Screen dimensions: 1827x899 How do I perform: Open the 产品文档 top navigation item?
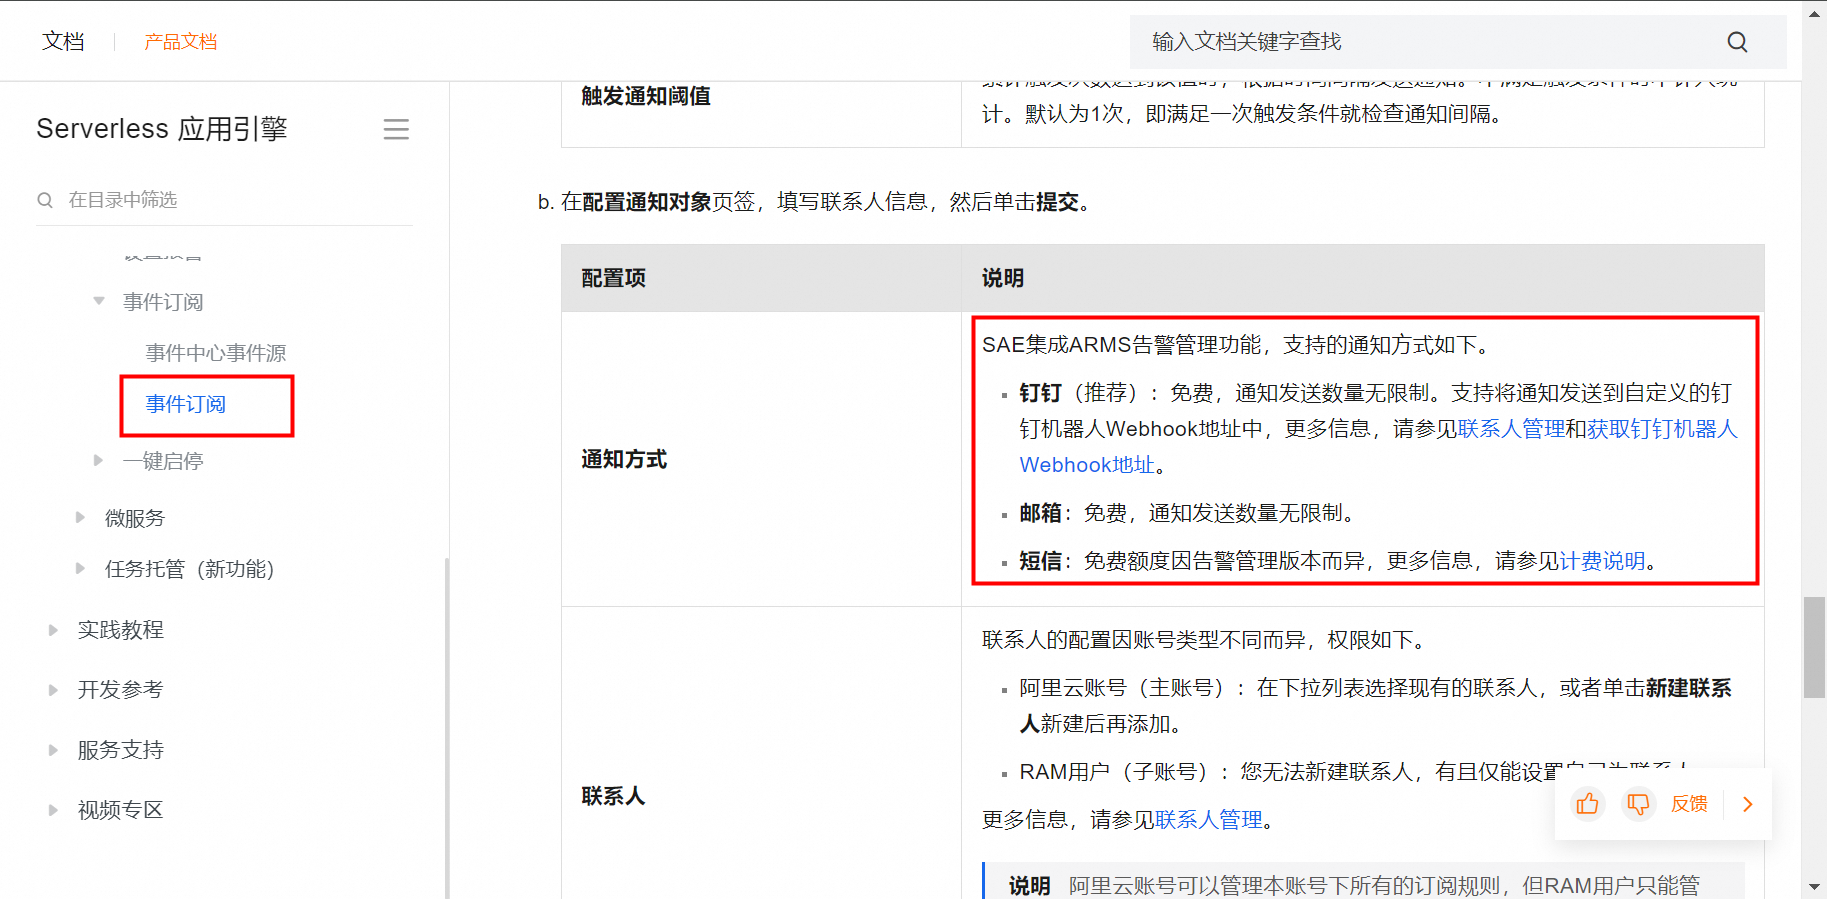(180, 42)
